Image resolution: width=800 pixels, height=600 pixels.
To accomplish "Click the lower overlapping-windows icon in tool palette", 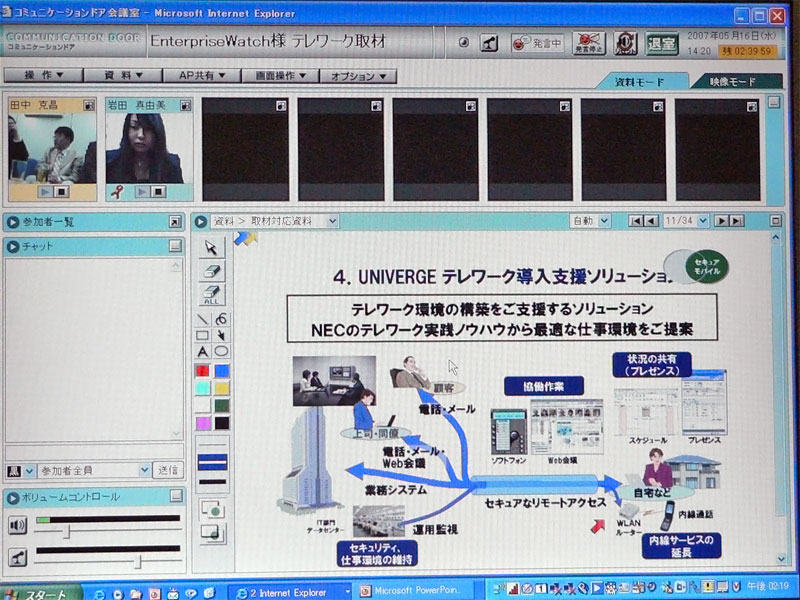I will [212, 533].
